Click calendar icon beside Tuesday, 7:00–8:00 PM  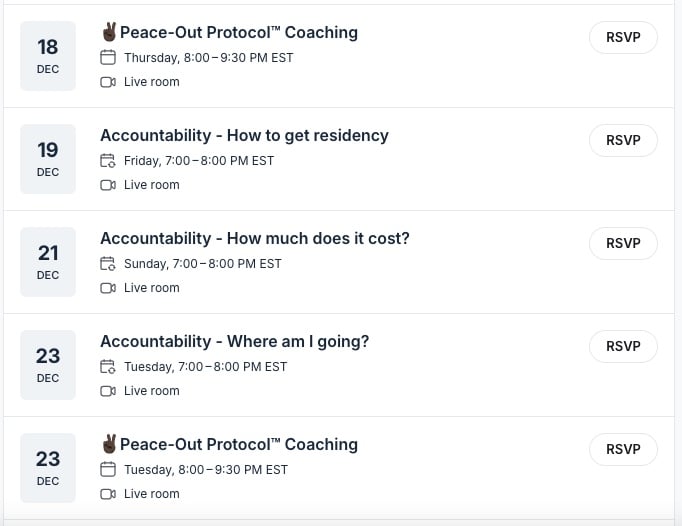(x=108, y=367)
